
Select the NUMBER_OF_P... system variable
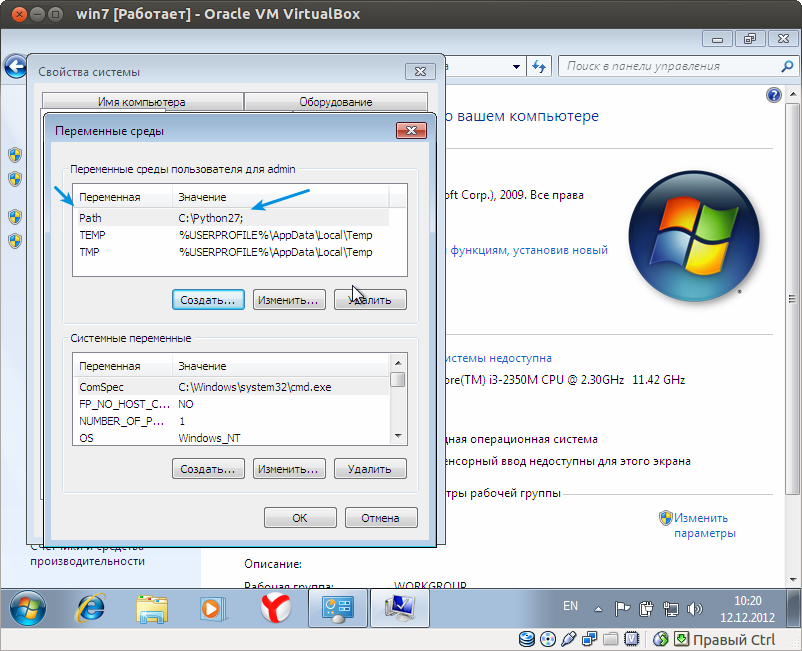point(231,421)
